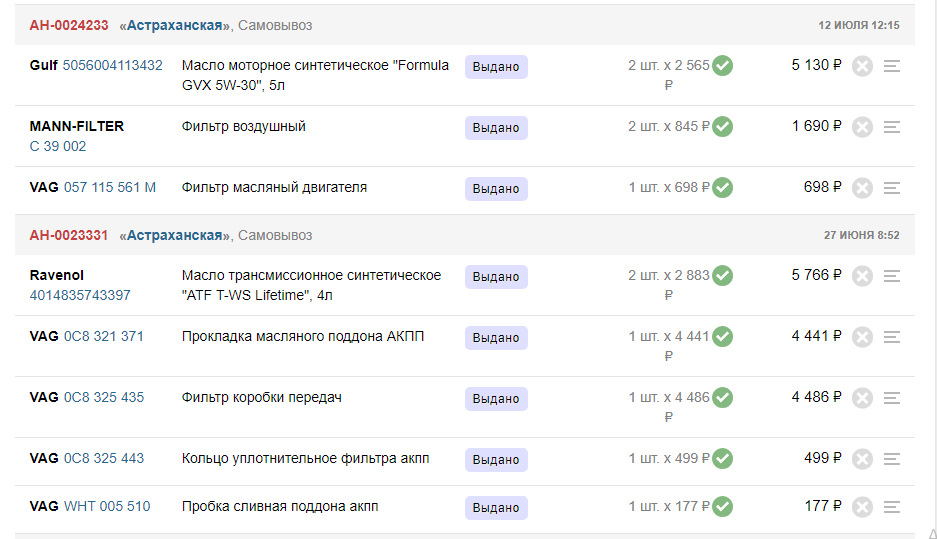The height and width of the screenshot is (539, 937).
Task: Open part number 5056004113432
Action: click(x=112, y=65)
